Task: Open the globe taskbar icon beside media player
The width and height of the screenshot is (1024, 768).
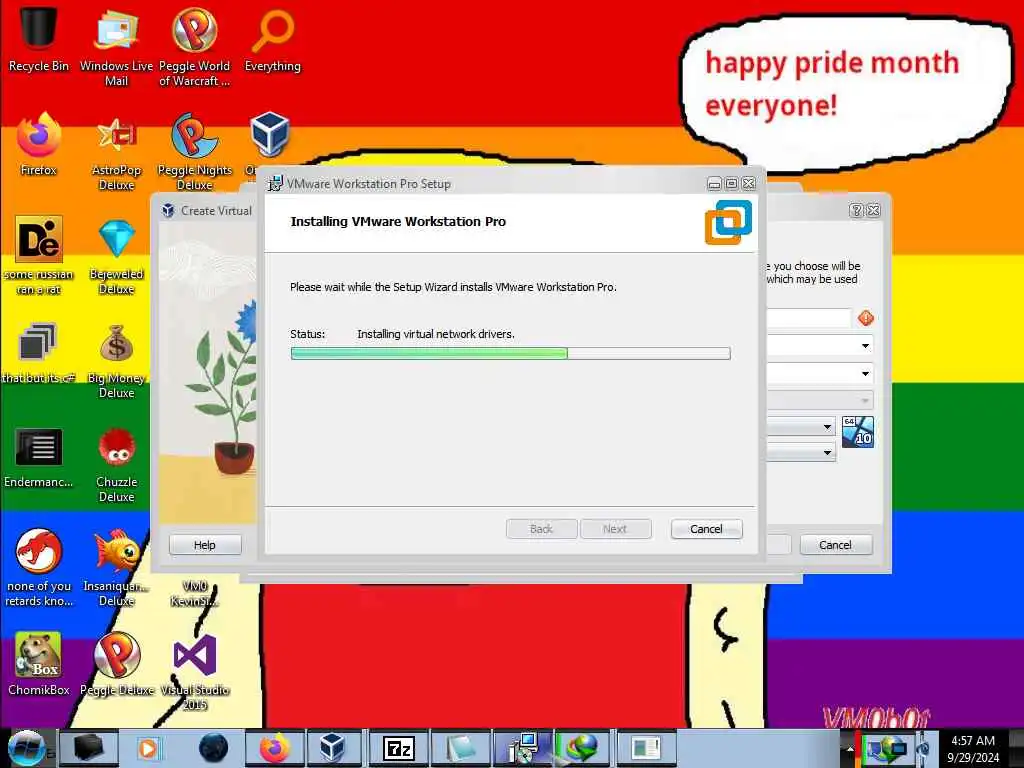Action: tap(213, 748)
